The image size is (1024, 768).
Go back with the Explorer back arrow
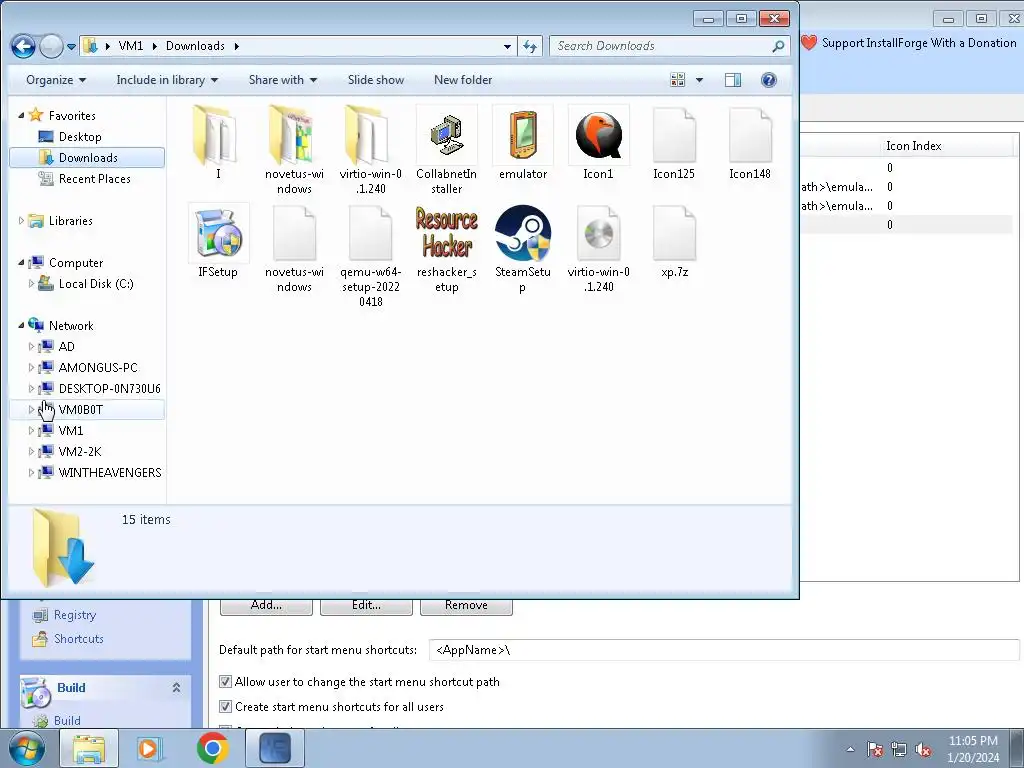click(x=24, y=46)
